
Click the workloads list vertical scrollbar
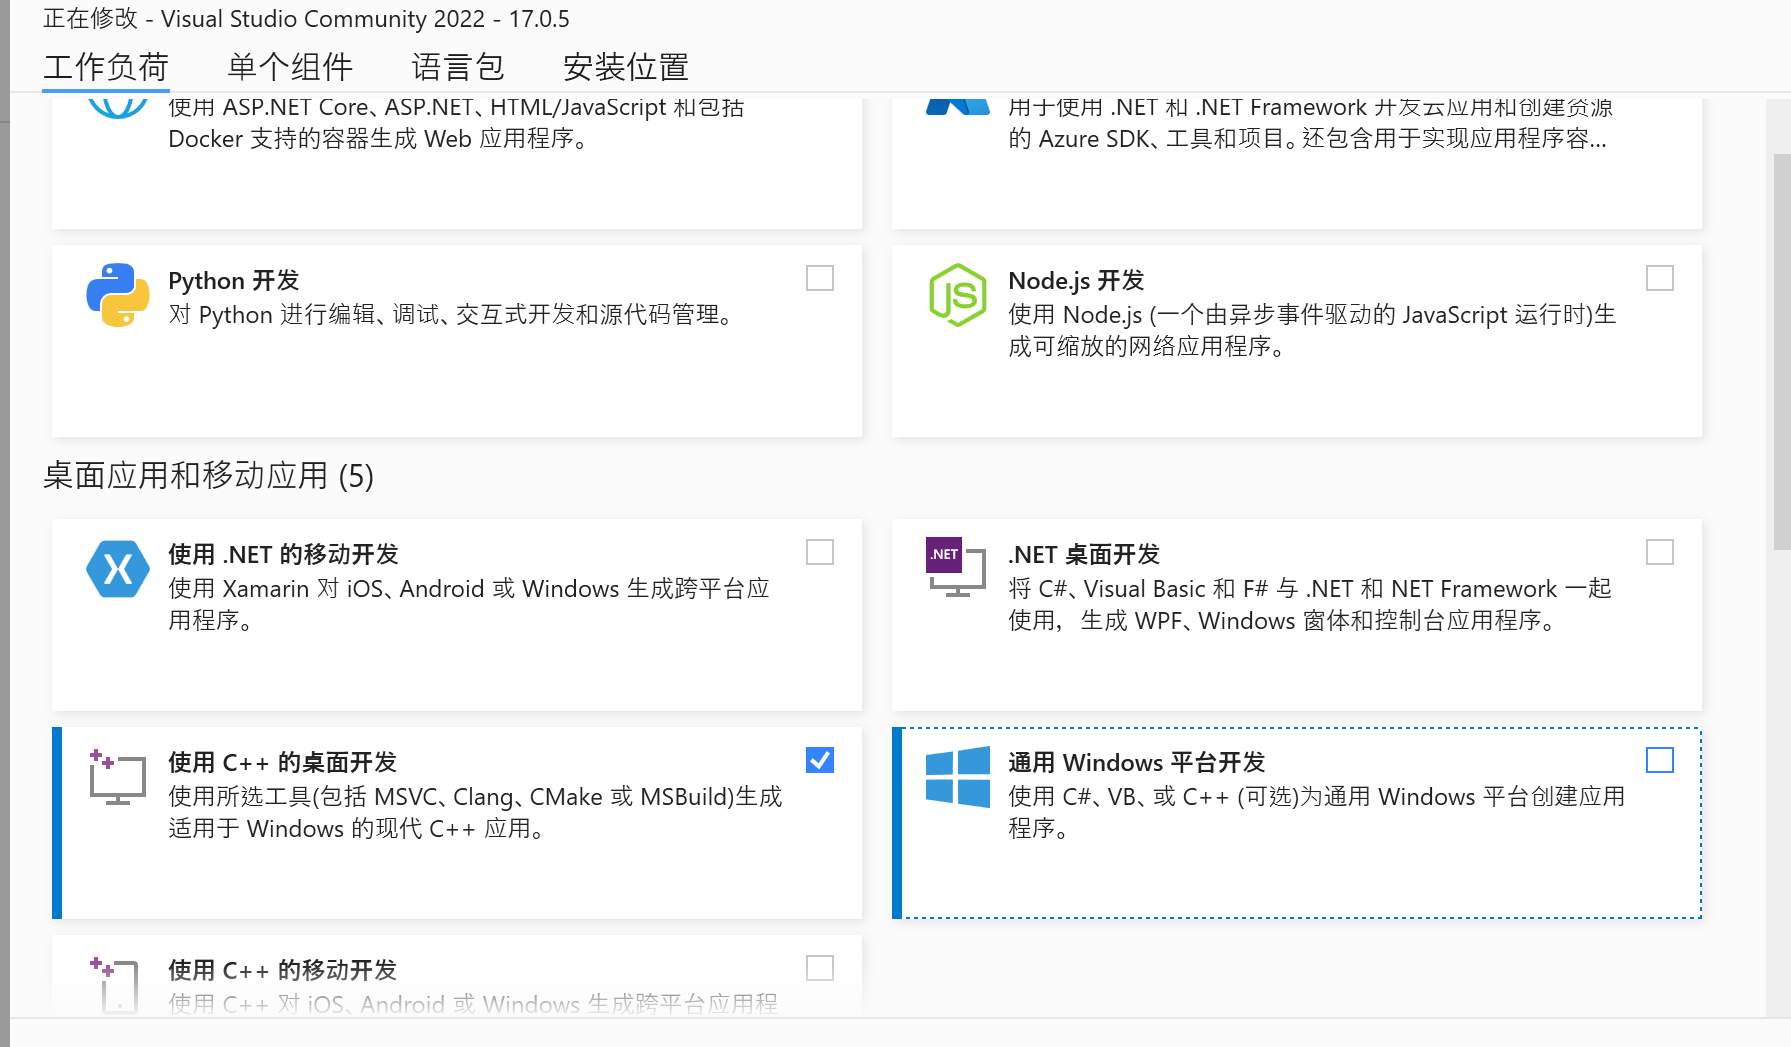tap(1781, 352)
